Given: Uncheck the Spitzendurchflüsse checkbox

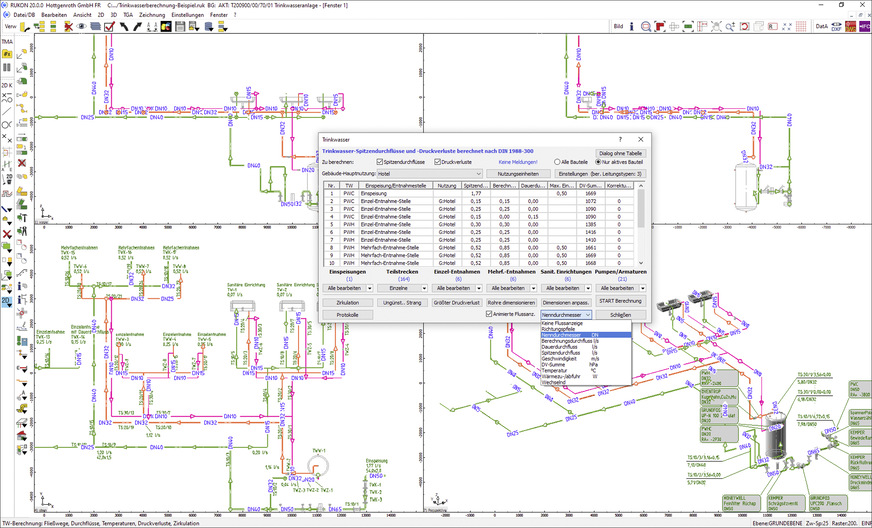Looking at the screenshot, I should click(x=378, y=161).
